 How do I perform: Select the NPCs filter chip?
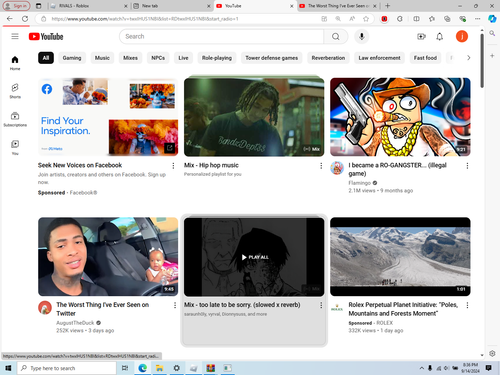tap(158, 58)
